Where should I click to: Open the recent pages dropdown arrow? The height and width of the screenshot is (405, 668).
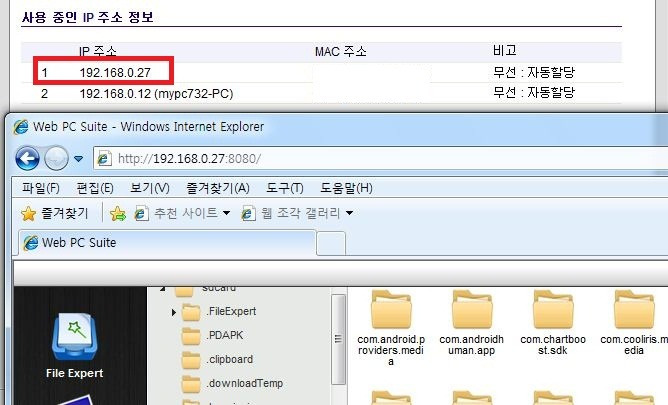tap(78, 159)
